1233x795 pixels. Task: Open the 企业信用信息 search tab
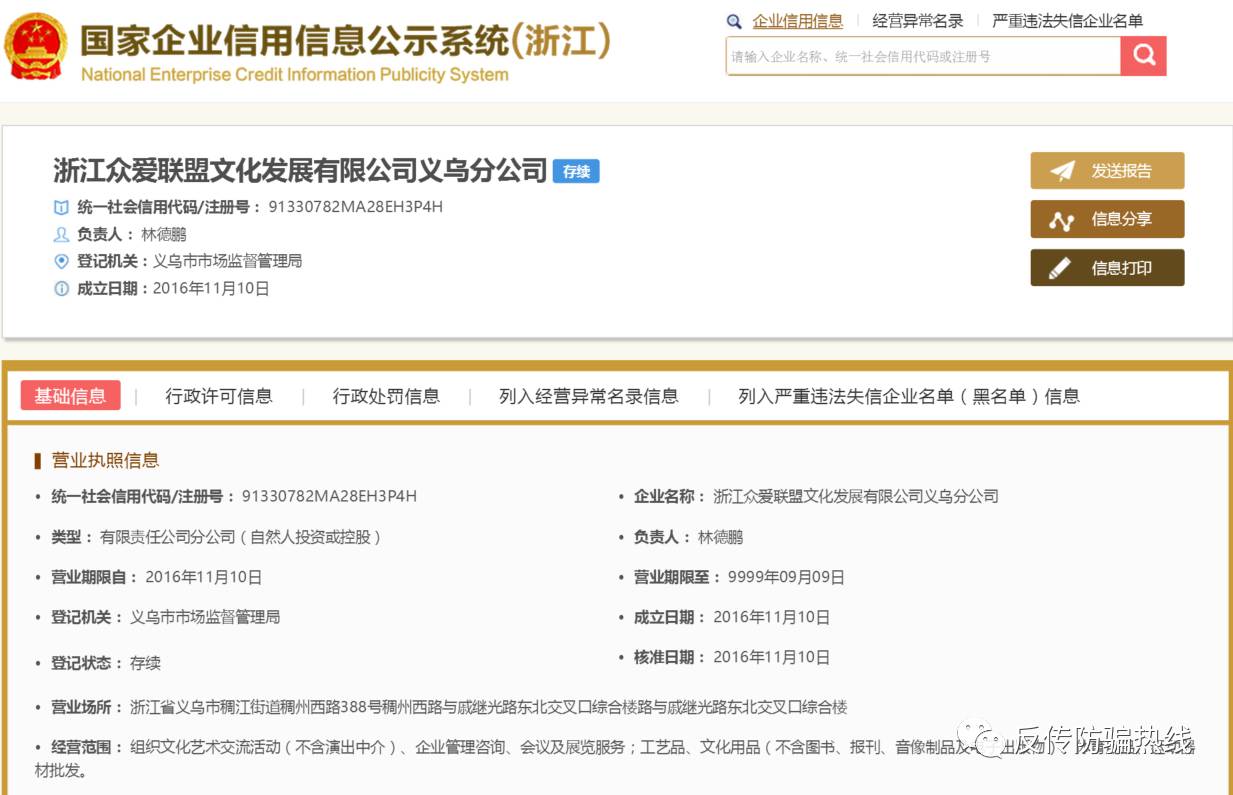[797, 21]
